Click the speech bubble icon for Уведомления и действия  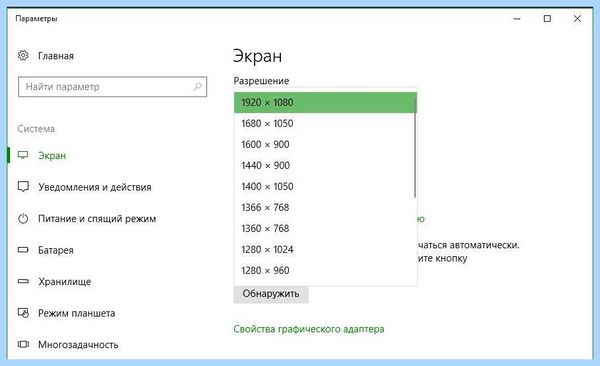[x=23, y=187]
